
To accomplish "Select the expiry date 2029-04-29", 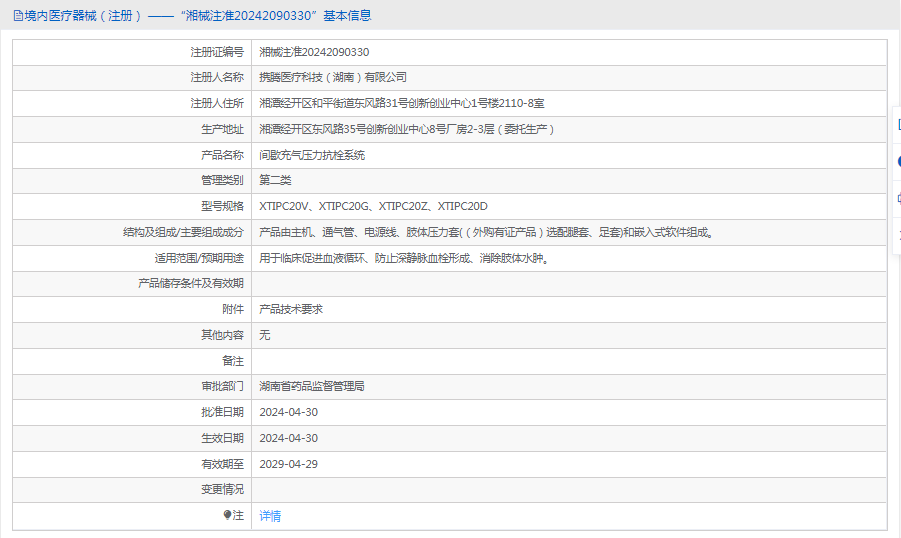I will [288, 464].
